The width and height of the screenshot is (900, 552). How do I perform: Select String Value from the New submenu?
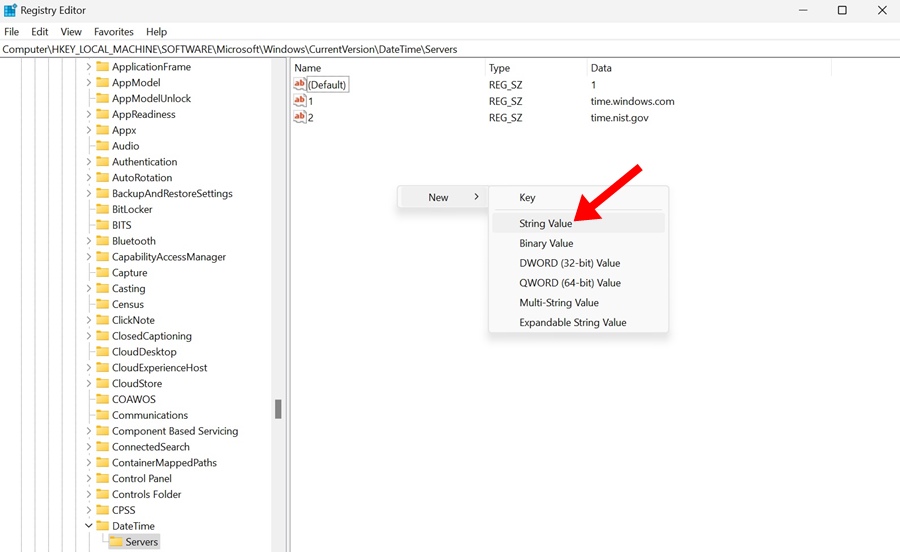pyautogui.click(x=579, y=223)
